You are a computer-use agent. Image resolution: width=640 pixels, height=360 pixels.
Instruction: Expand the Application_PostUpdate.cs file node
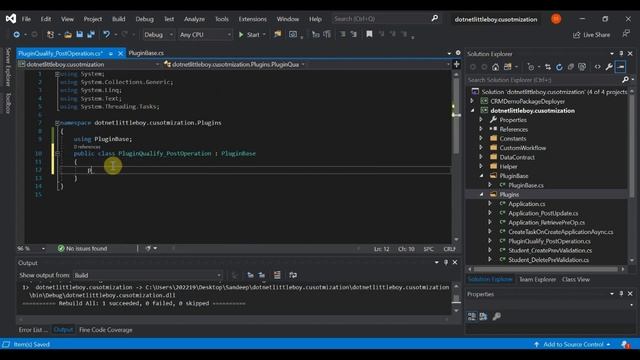[x=490, y=213]
